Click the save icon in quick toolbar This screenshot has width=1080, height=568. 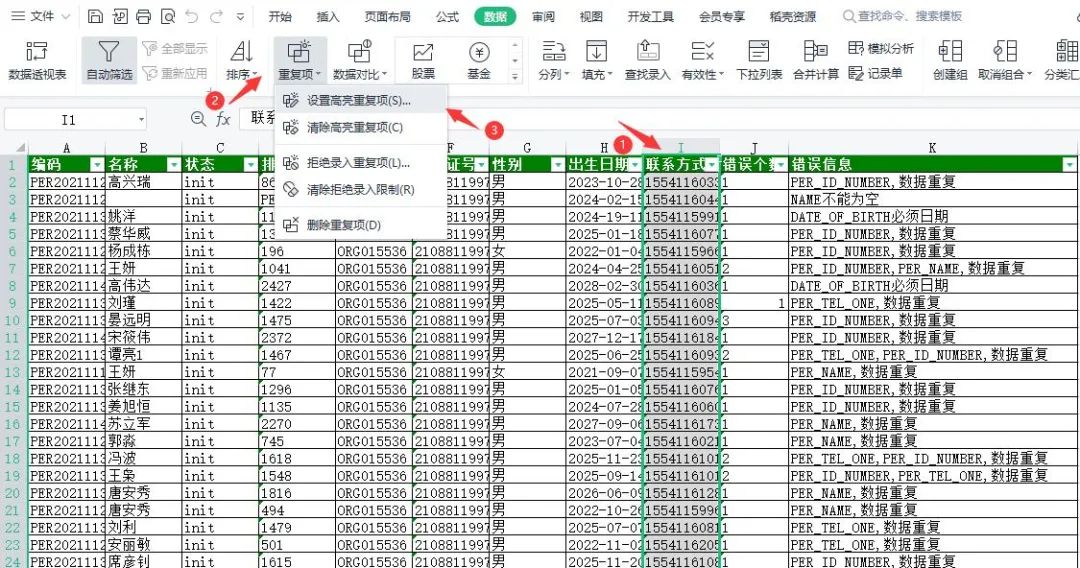96,17
